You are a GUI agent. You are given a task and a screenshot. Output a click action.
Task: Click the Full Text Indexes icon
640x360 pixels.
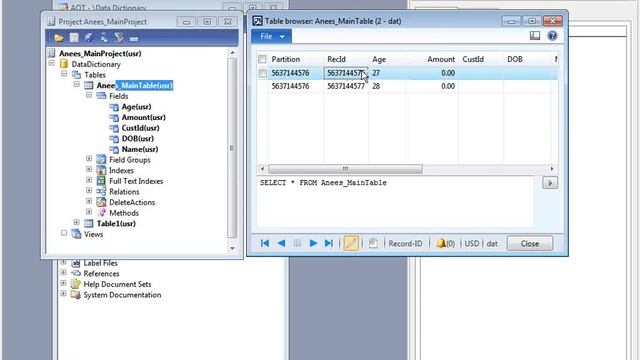(x=101, y=181)
